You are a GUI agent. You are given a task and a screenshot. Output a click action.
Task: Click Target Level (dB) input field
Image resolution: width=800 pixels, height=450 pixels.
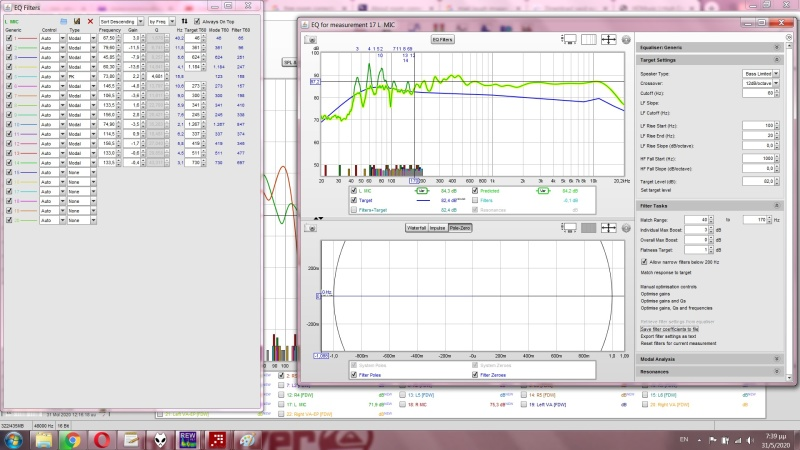[x=758, y=182]
